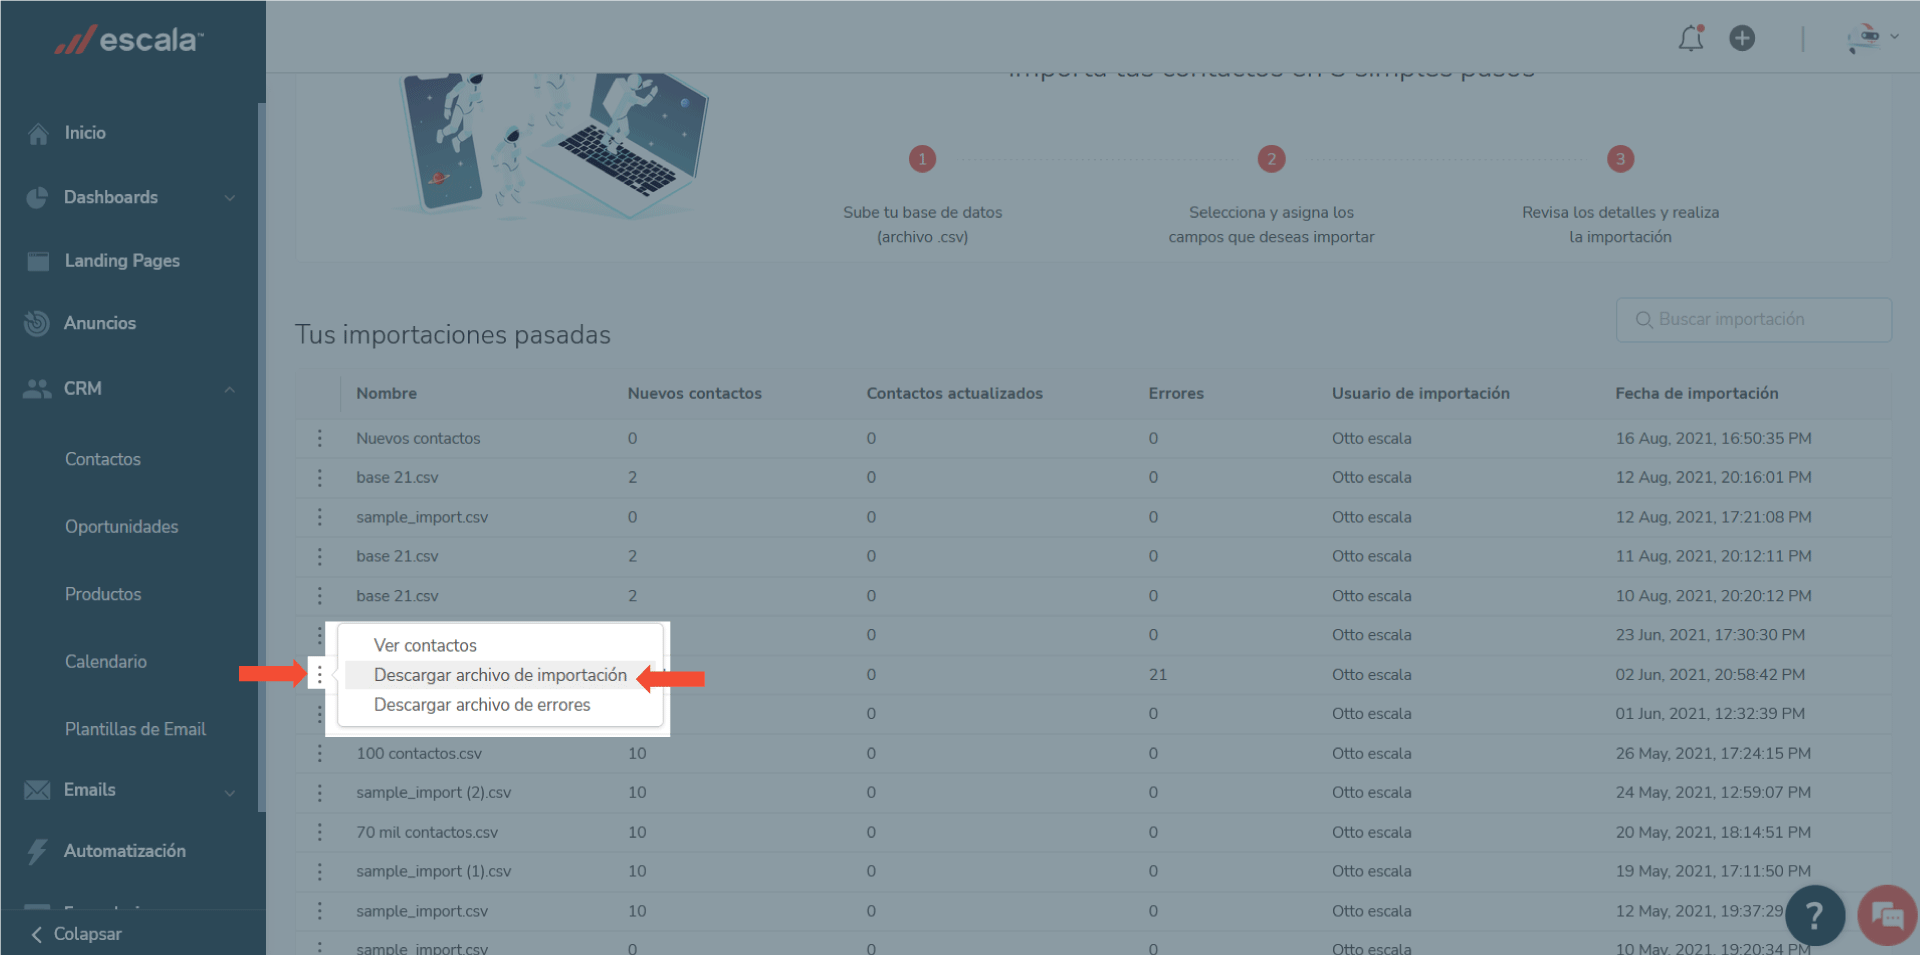Image resolution: width=1920 pixels, height=955 pixels.
Task: Open Oportunidades in the sidebar
Action: coord(122,526)
